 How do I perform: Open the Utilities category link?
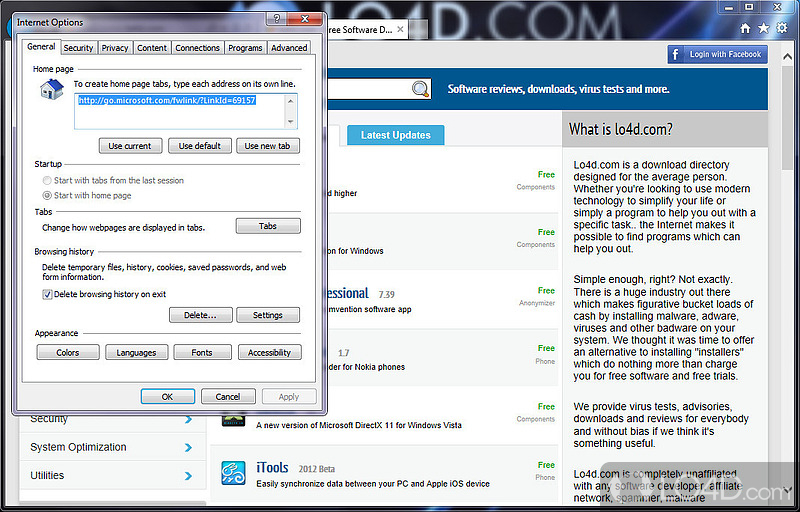click(47, 475)
